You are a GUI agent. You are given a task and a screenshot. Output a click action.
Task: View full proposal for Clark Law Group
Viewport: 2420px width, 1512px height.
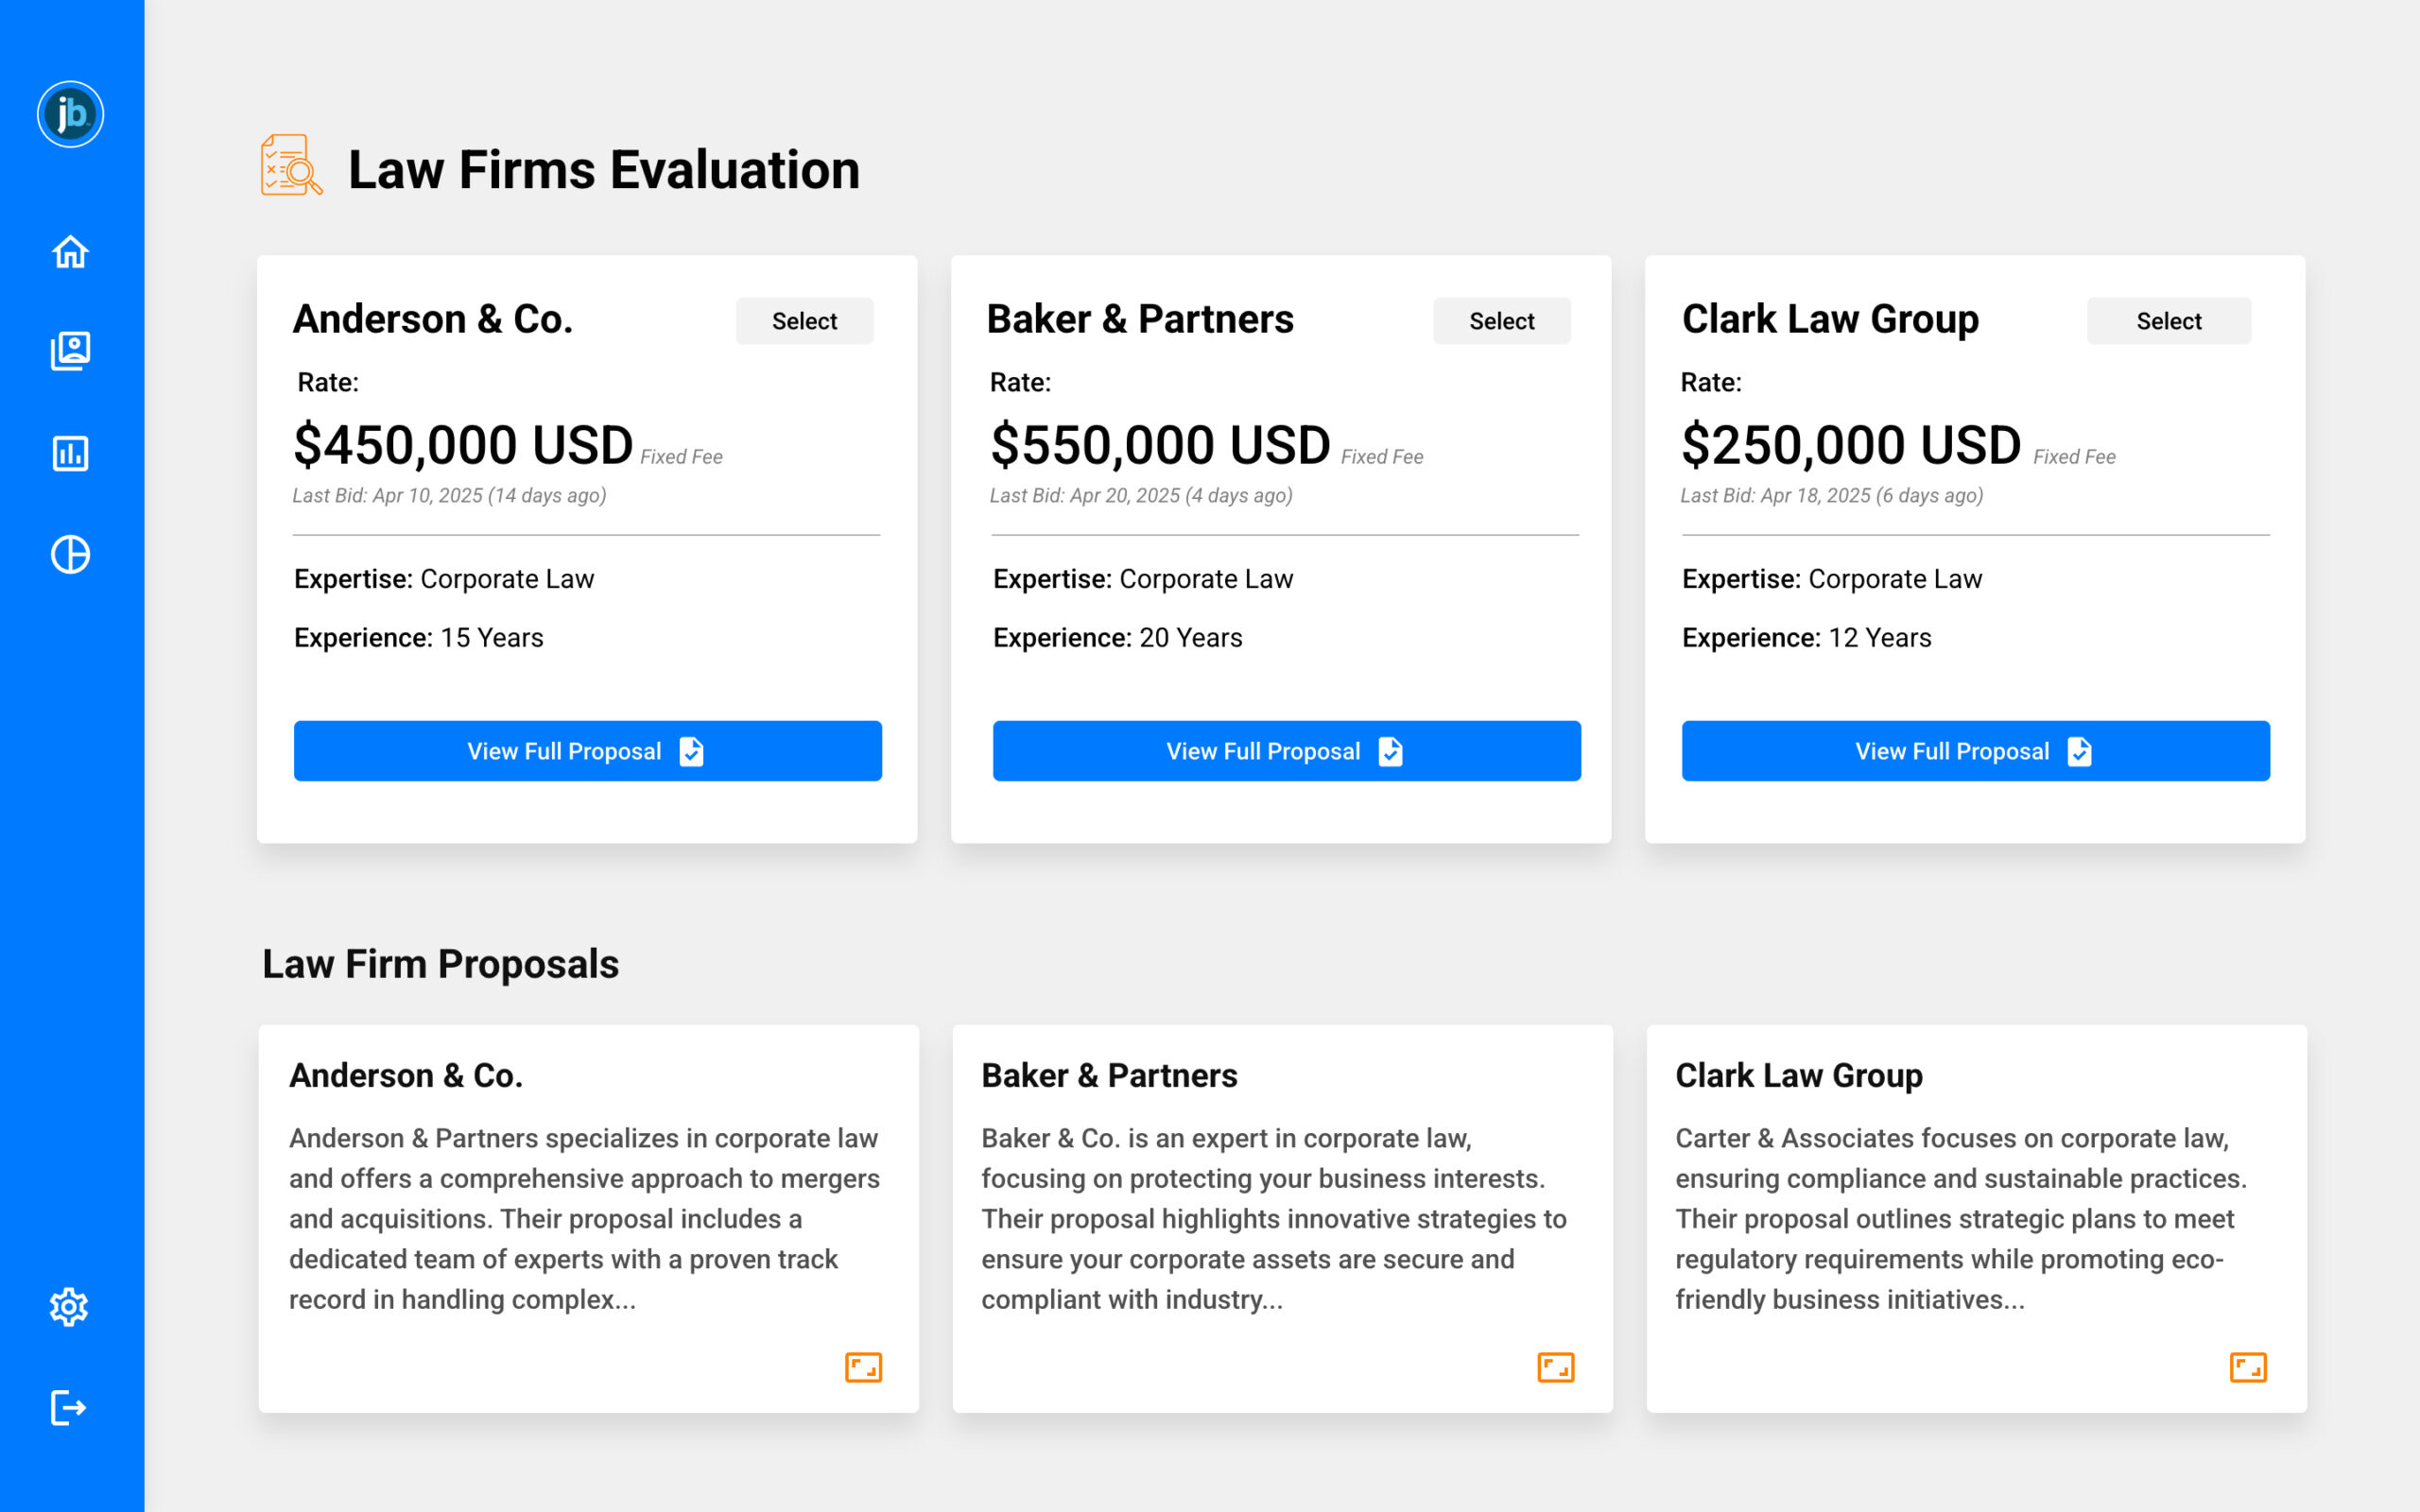(x=1975, y=751)
